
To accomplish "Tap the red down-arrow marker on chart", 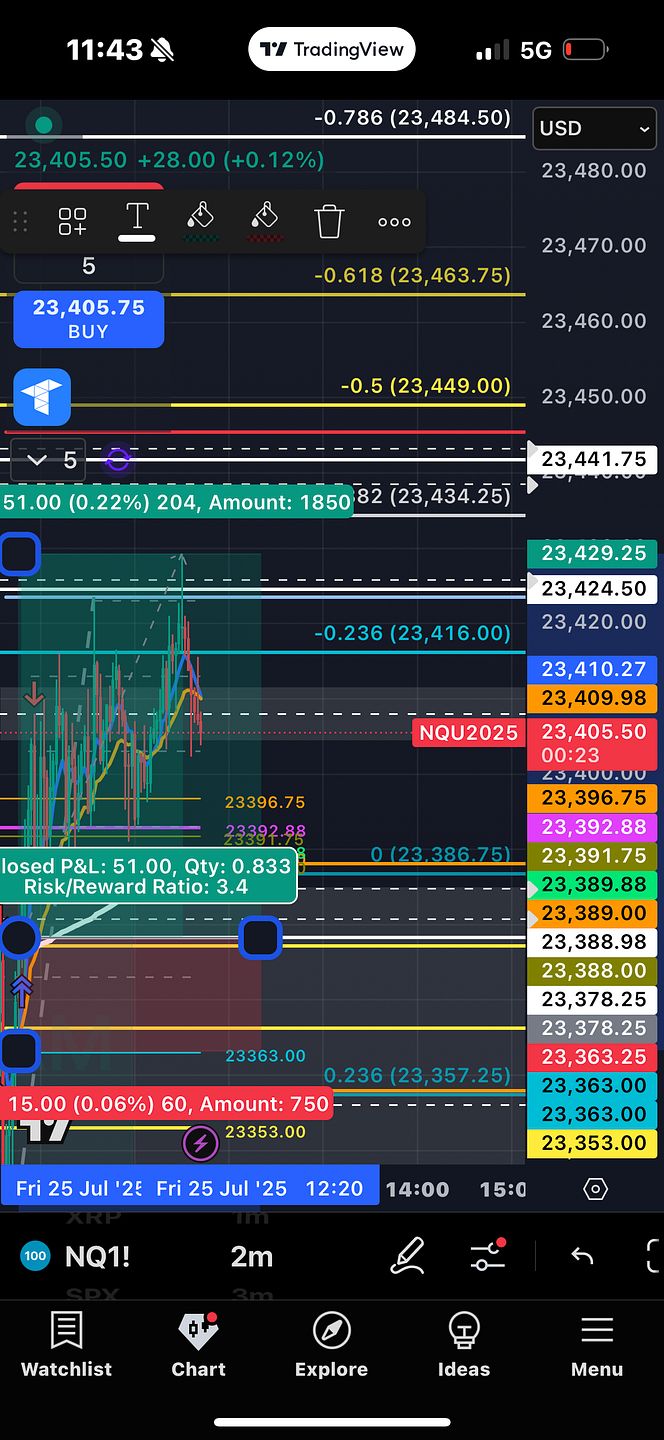I will coord(34,694).
